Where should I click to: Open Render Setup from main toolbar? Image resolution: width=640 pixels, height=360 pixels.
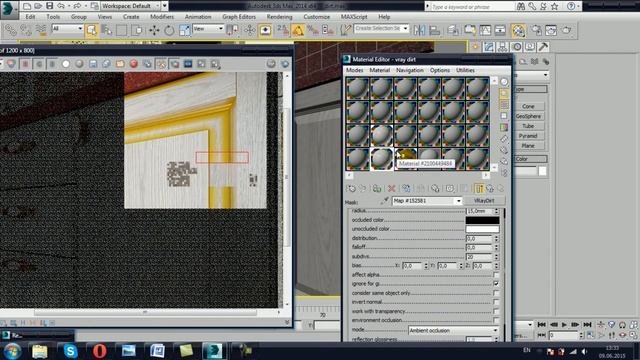click(x=537, y=30)
